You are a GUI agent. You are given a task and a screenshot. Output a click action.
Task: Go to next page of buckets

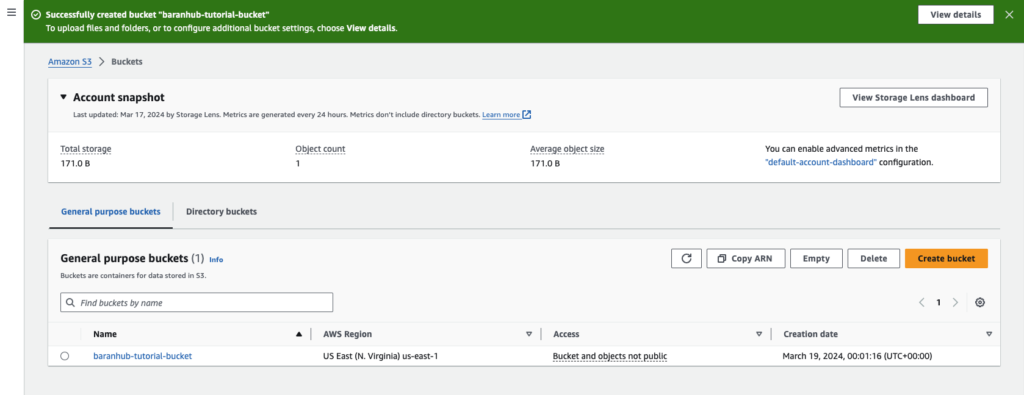(955, 303)
